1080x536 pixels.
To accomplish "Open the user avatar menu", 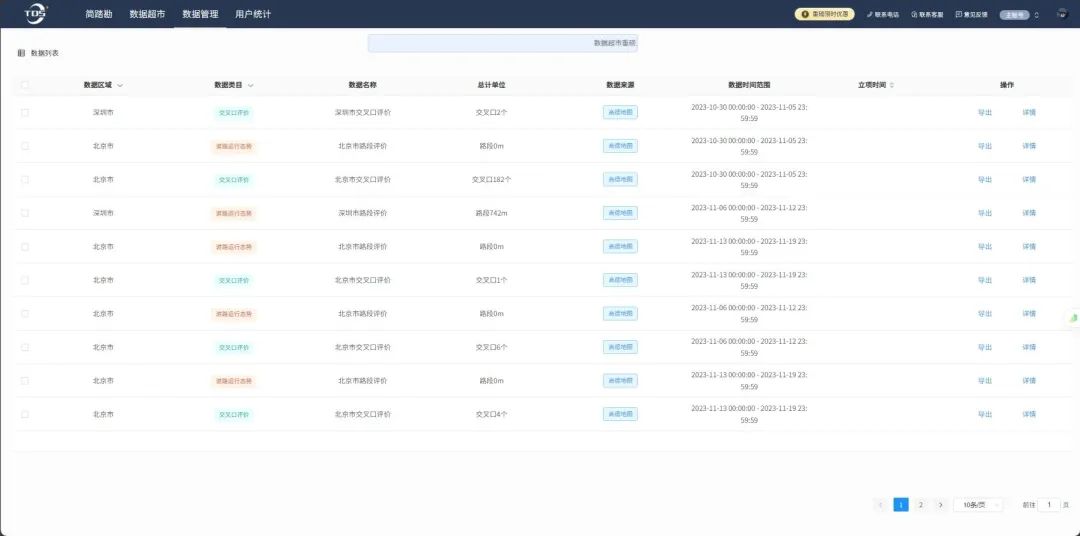I will pos(1062,14).
